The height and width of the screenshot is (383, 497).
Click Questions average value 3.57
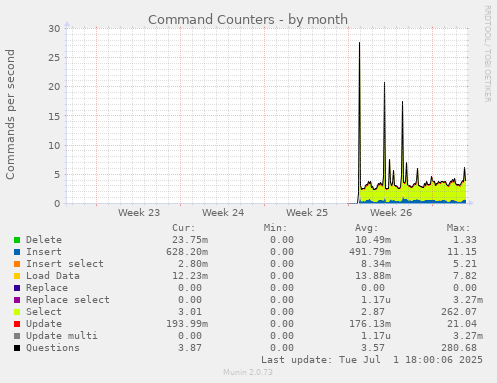[x=373, y=348]
